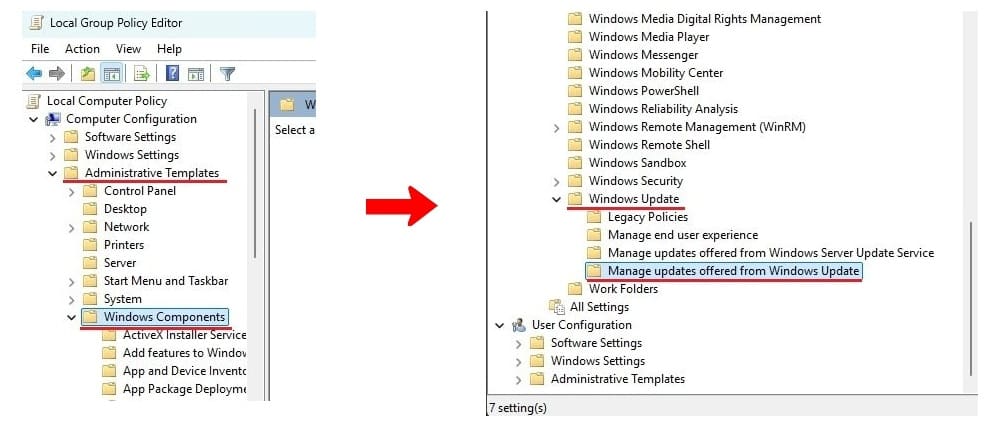Image resolution: width=984 pixels, height=438 pixels.
Task: Expand the Windows Remote Management (WinRM) node
Action: (x=556, y=127)
